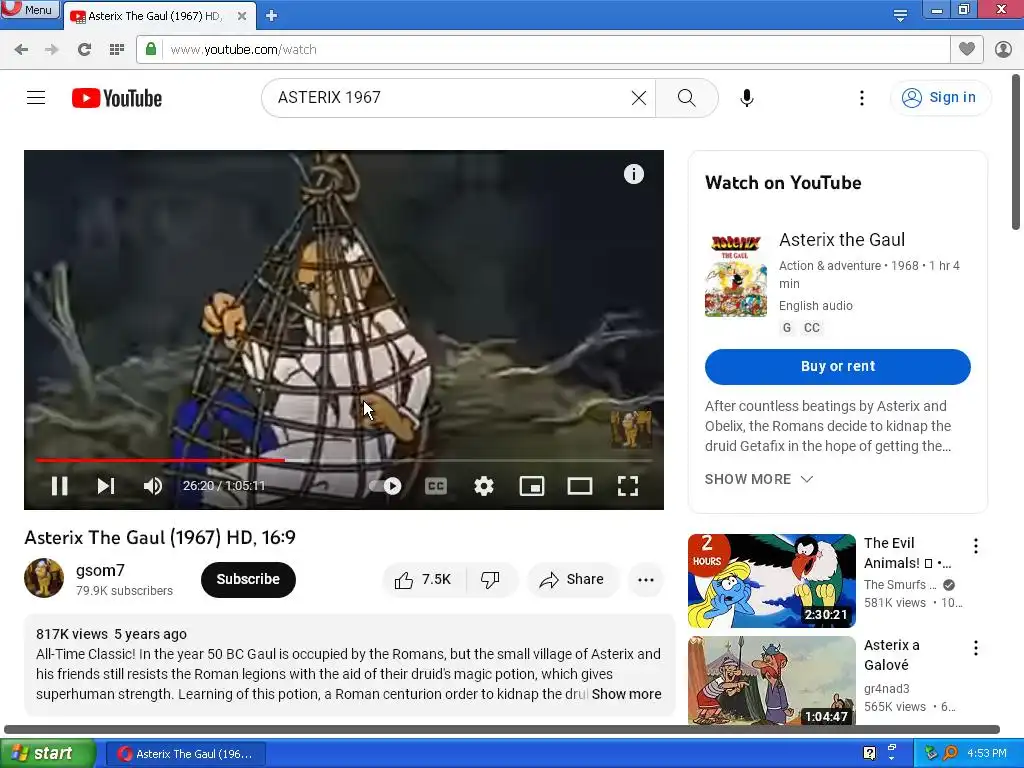Expand movie synopsis with SHOW MORE
The height and width of the screenshot is (768, 1024).
(759, 479)
